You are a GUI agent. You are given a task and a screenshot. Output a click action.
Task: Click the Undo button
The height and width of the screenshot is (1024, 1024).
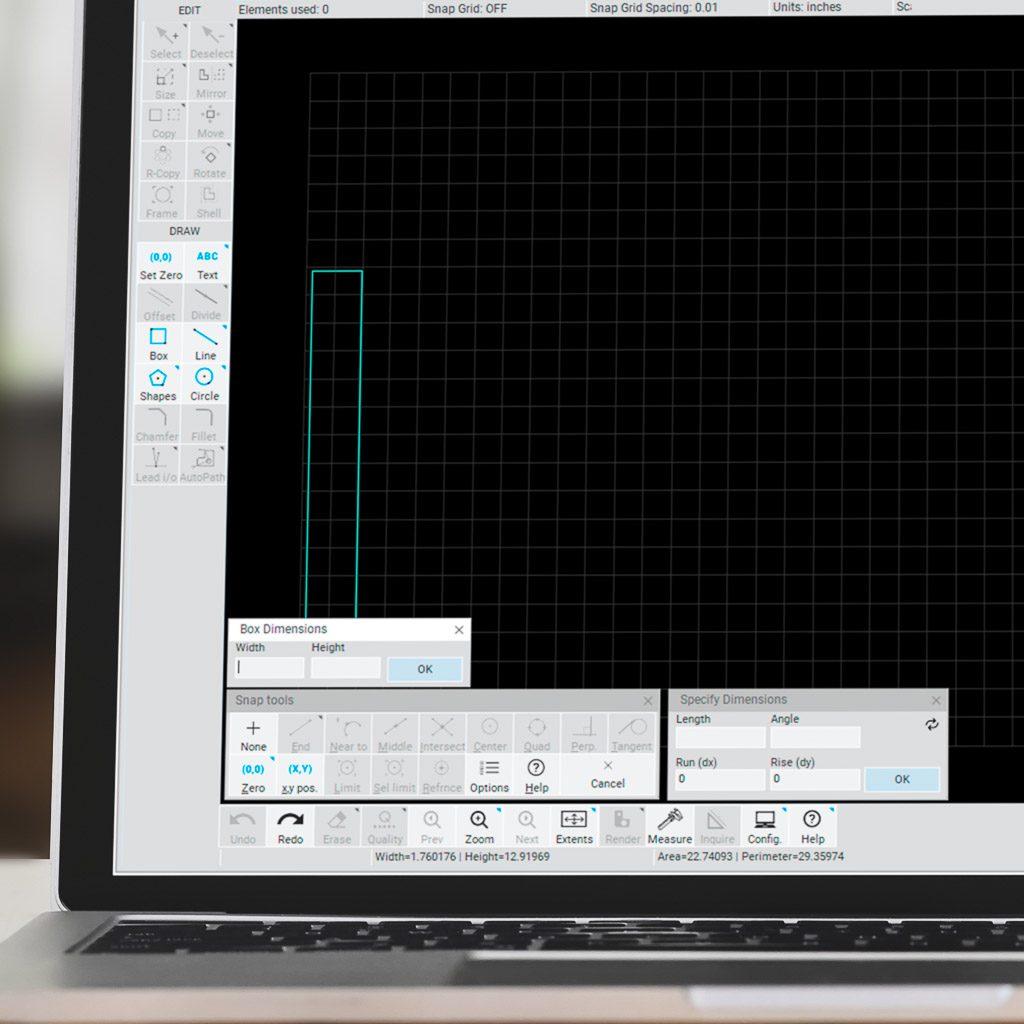[243, 827]
